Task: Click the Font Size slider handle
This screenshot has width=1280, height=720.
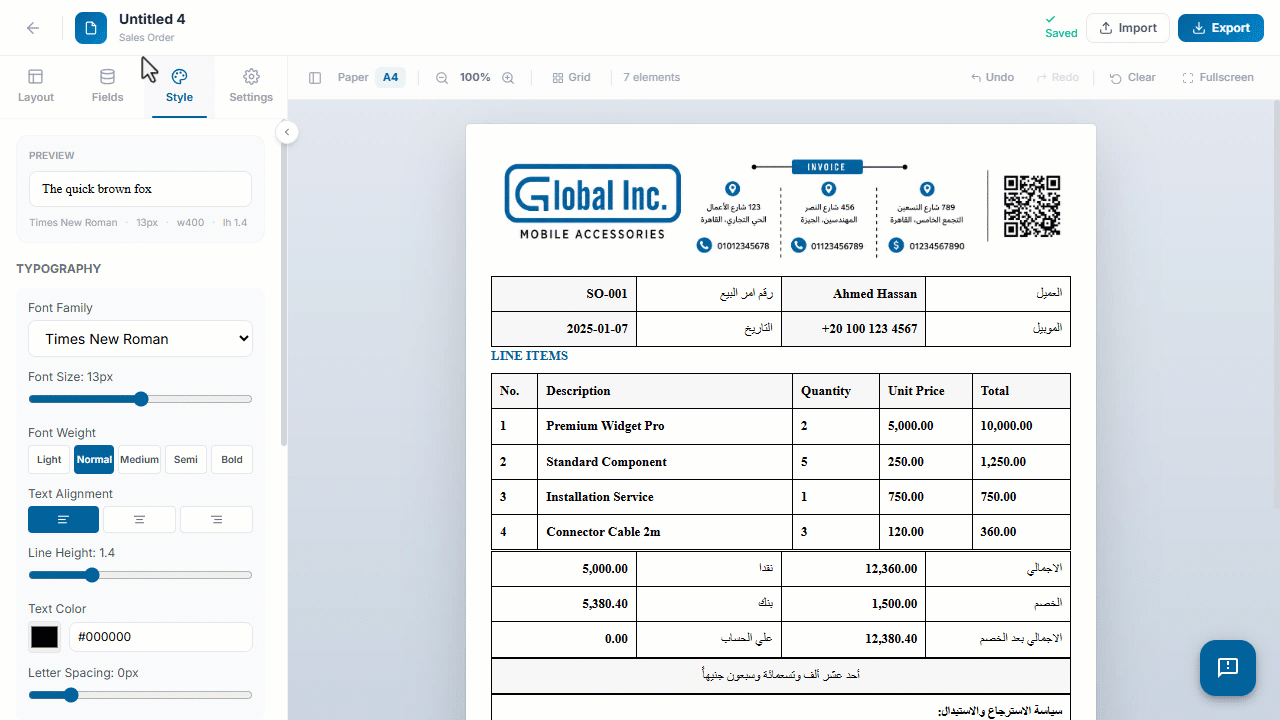Action: [141, 399]
